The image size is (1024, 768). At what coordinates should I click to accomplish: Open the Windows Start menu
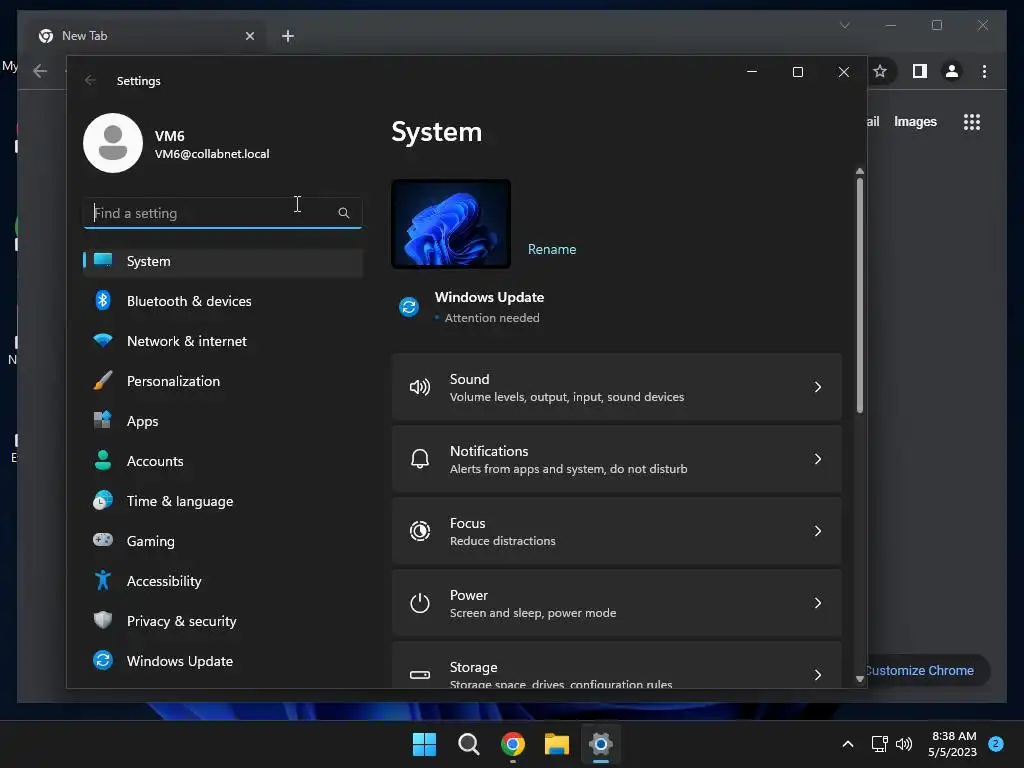[424, 744]
